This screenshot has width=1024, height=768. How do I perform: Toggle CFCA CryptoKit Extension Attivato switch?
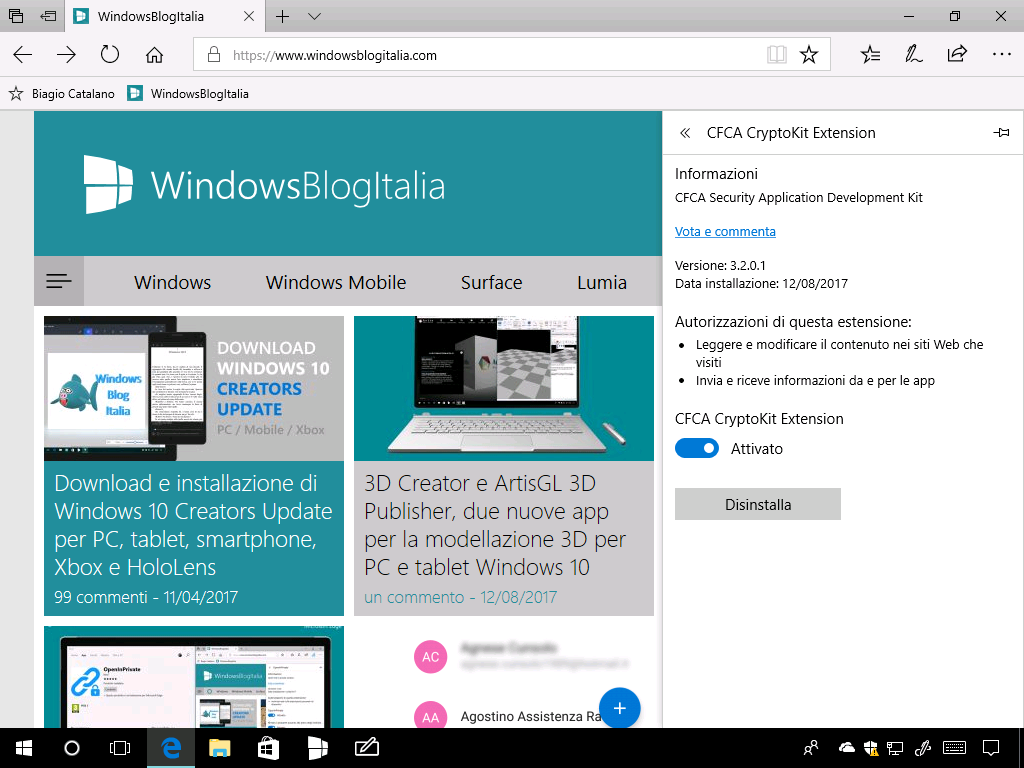click(x=697, y=448)
